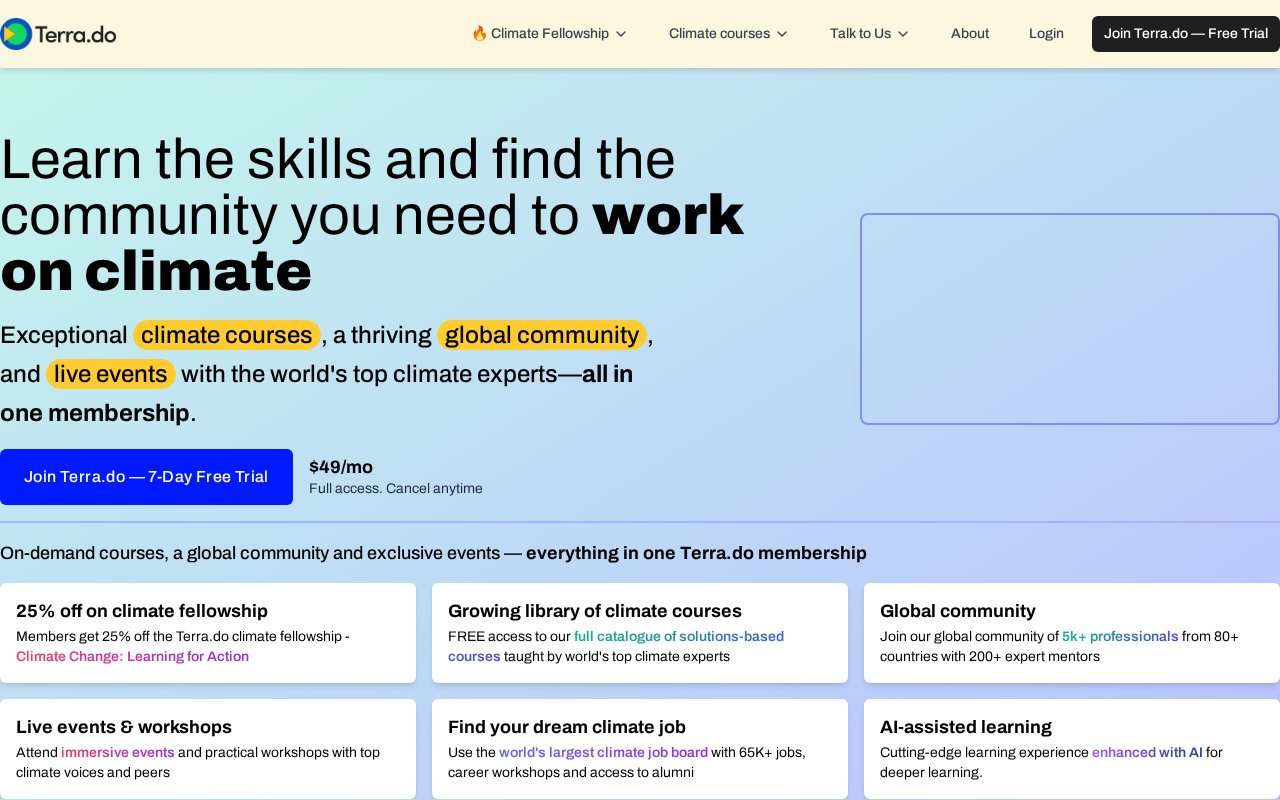Expand the Talk to Us chevron
Image resolution: width=1280 pixels, height=800 pixels.
pos(903,34)
